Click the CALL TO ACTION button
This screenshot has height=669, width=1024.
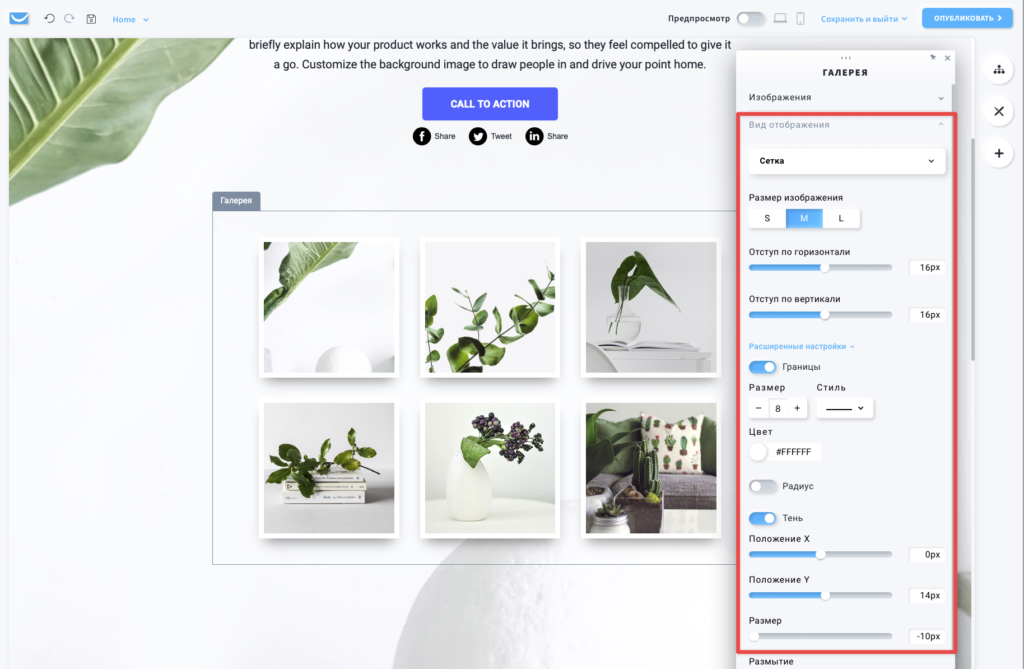pos(490,104)
